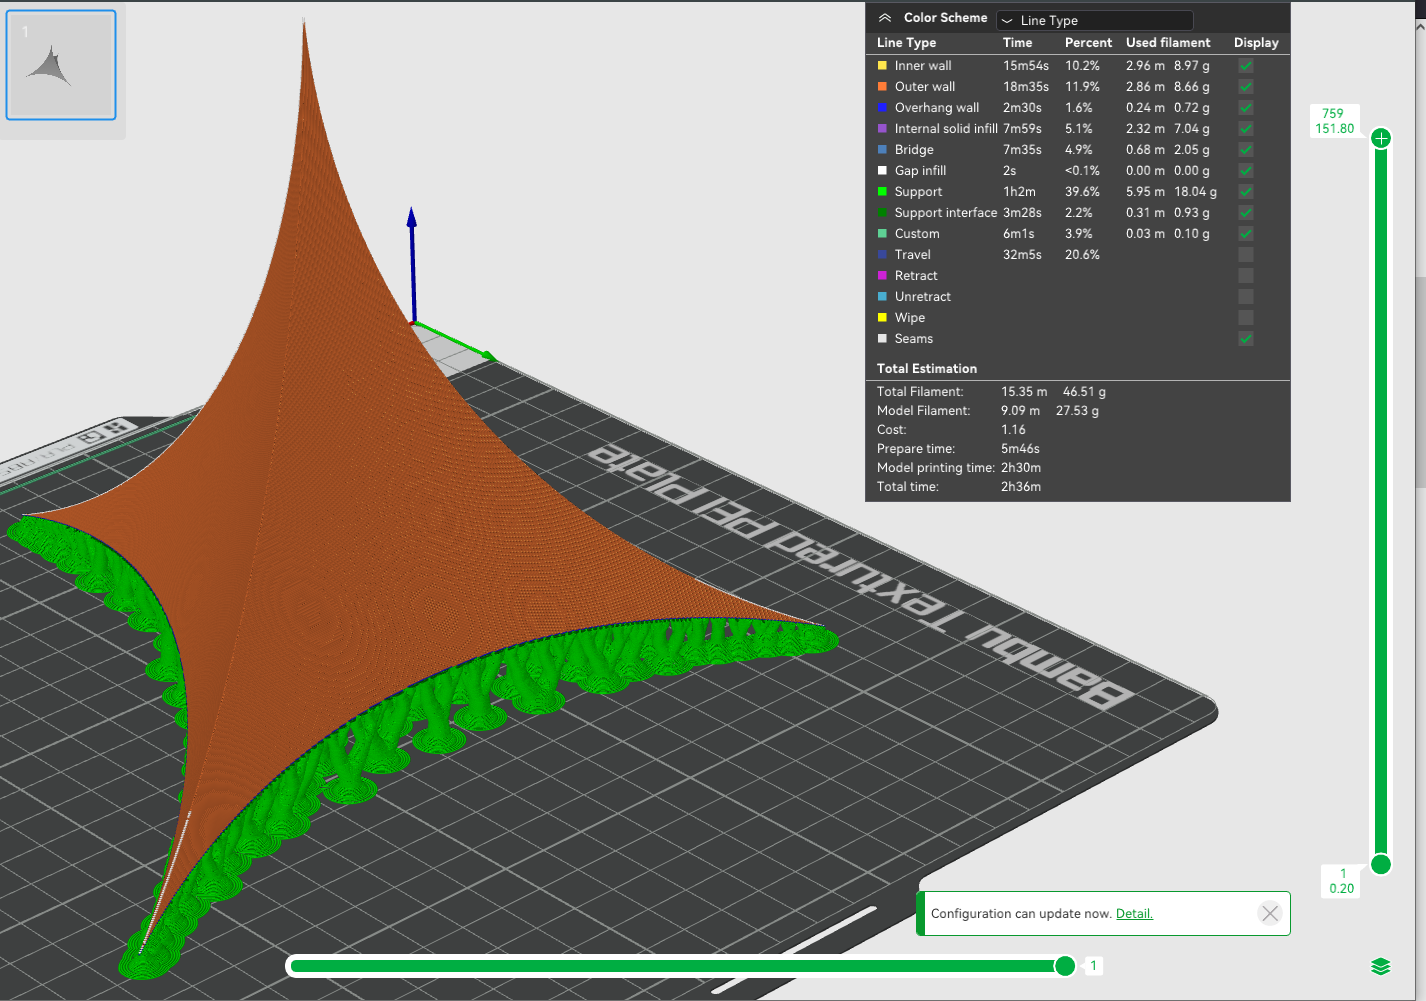This screenshot has width=1426, height=1001.
Task: Click Model printing time value 2h30m
Action: point(1021,468)
